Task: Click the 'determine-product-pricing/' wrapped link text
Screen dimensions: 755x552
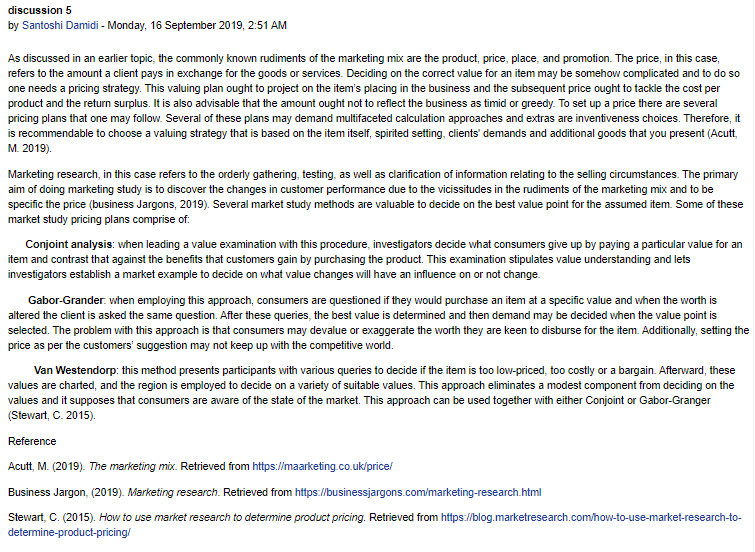Action: click(x=69, y=532)
